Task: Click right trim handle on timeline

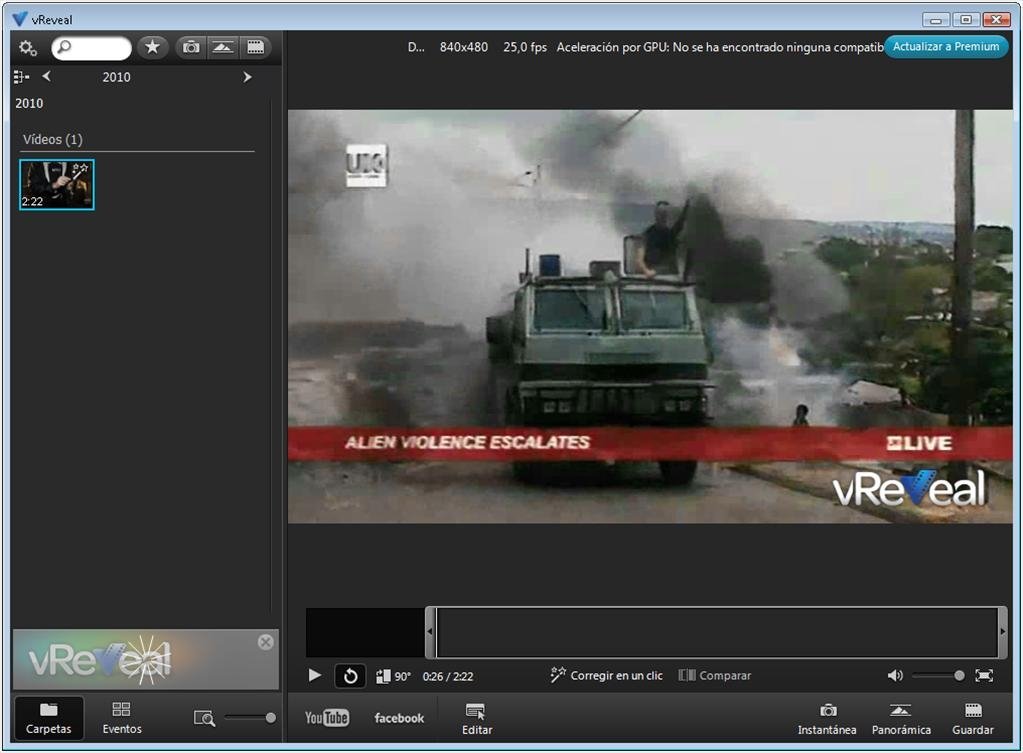Action: 1002,632
